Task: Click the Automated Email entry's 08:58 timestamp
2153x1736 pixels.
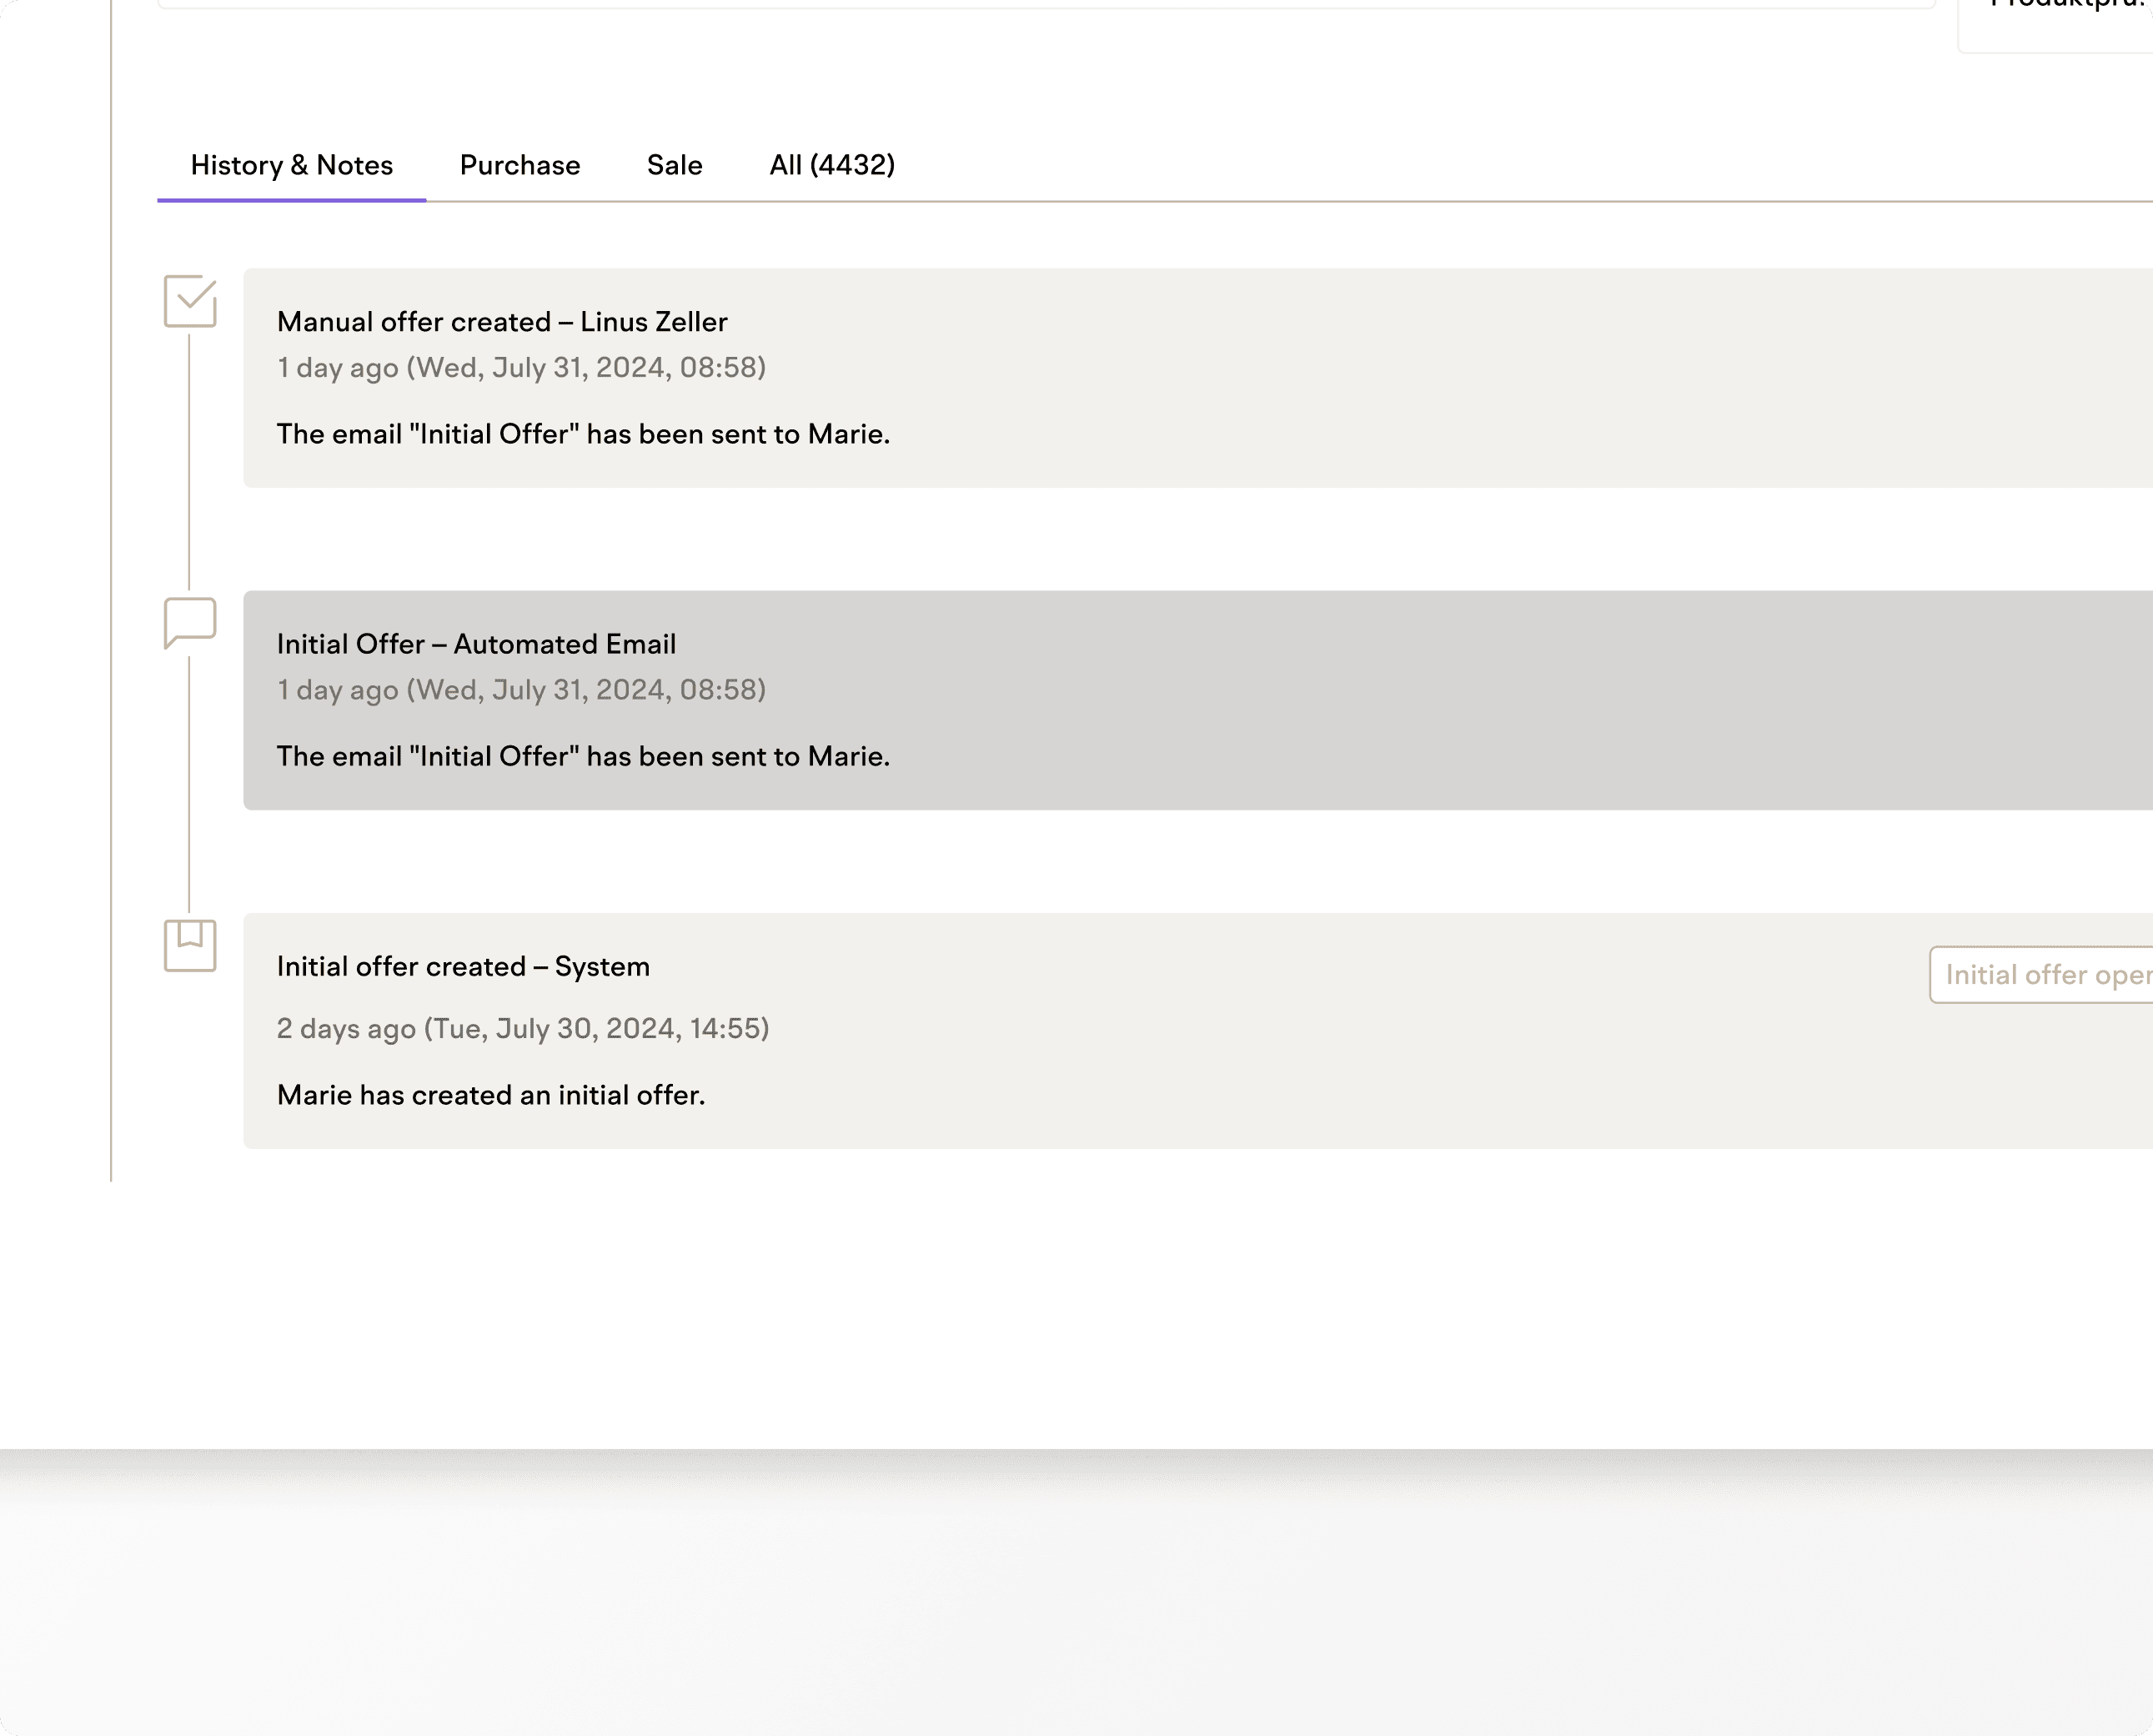Action: pos(521,690)
